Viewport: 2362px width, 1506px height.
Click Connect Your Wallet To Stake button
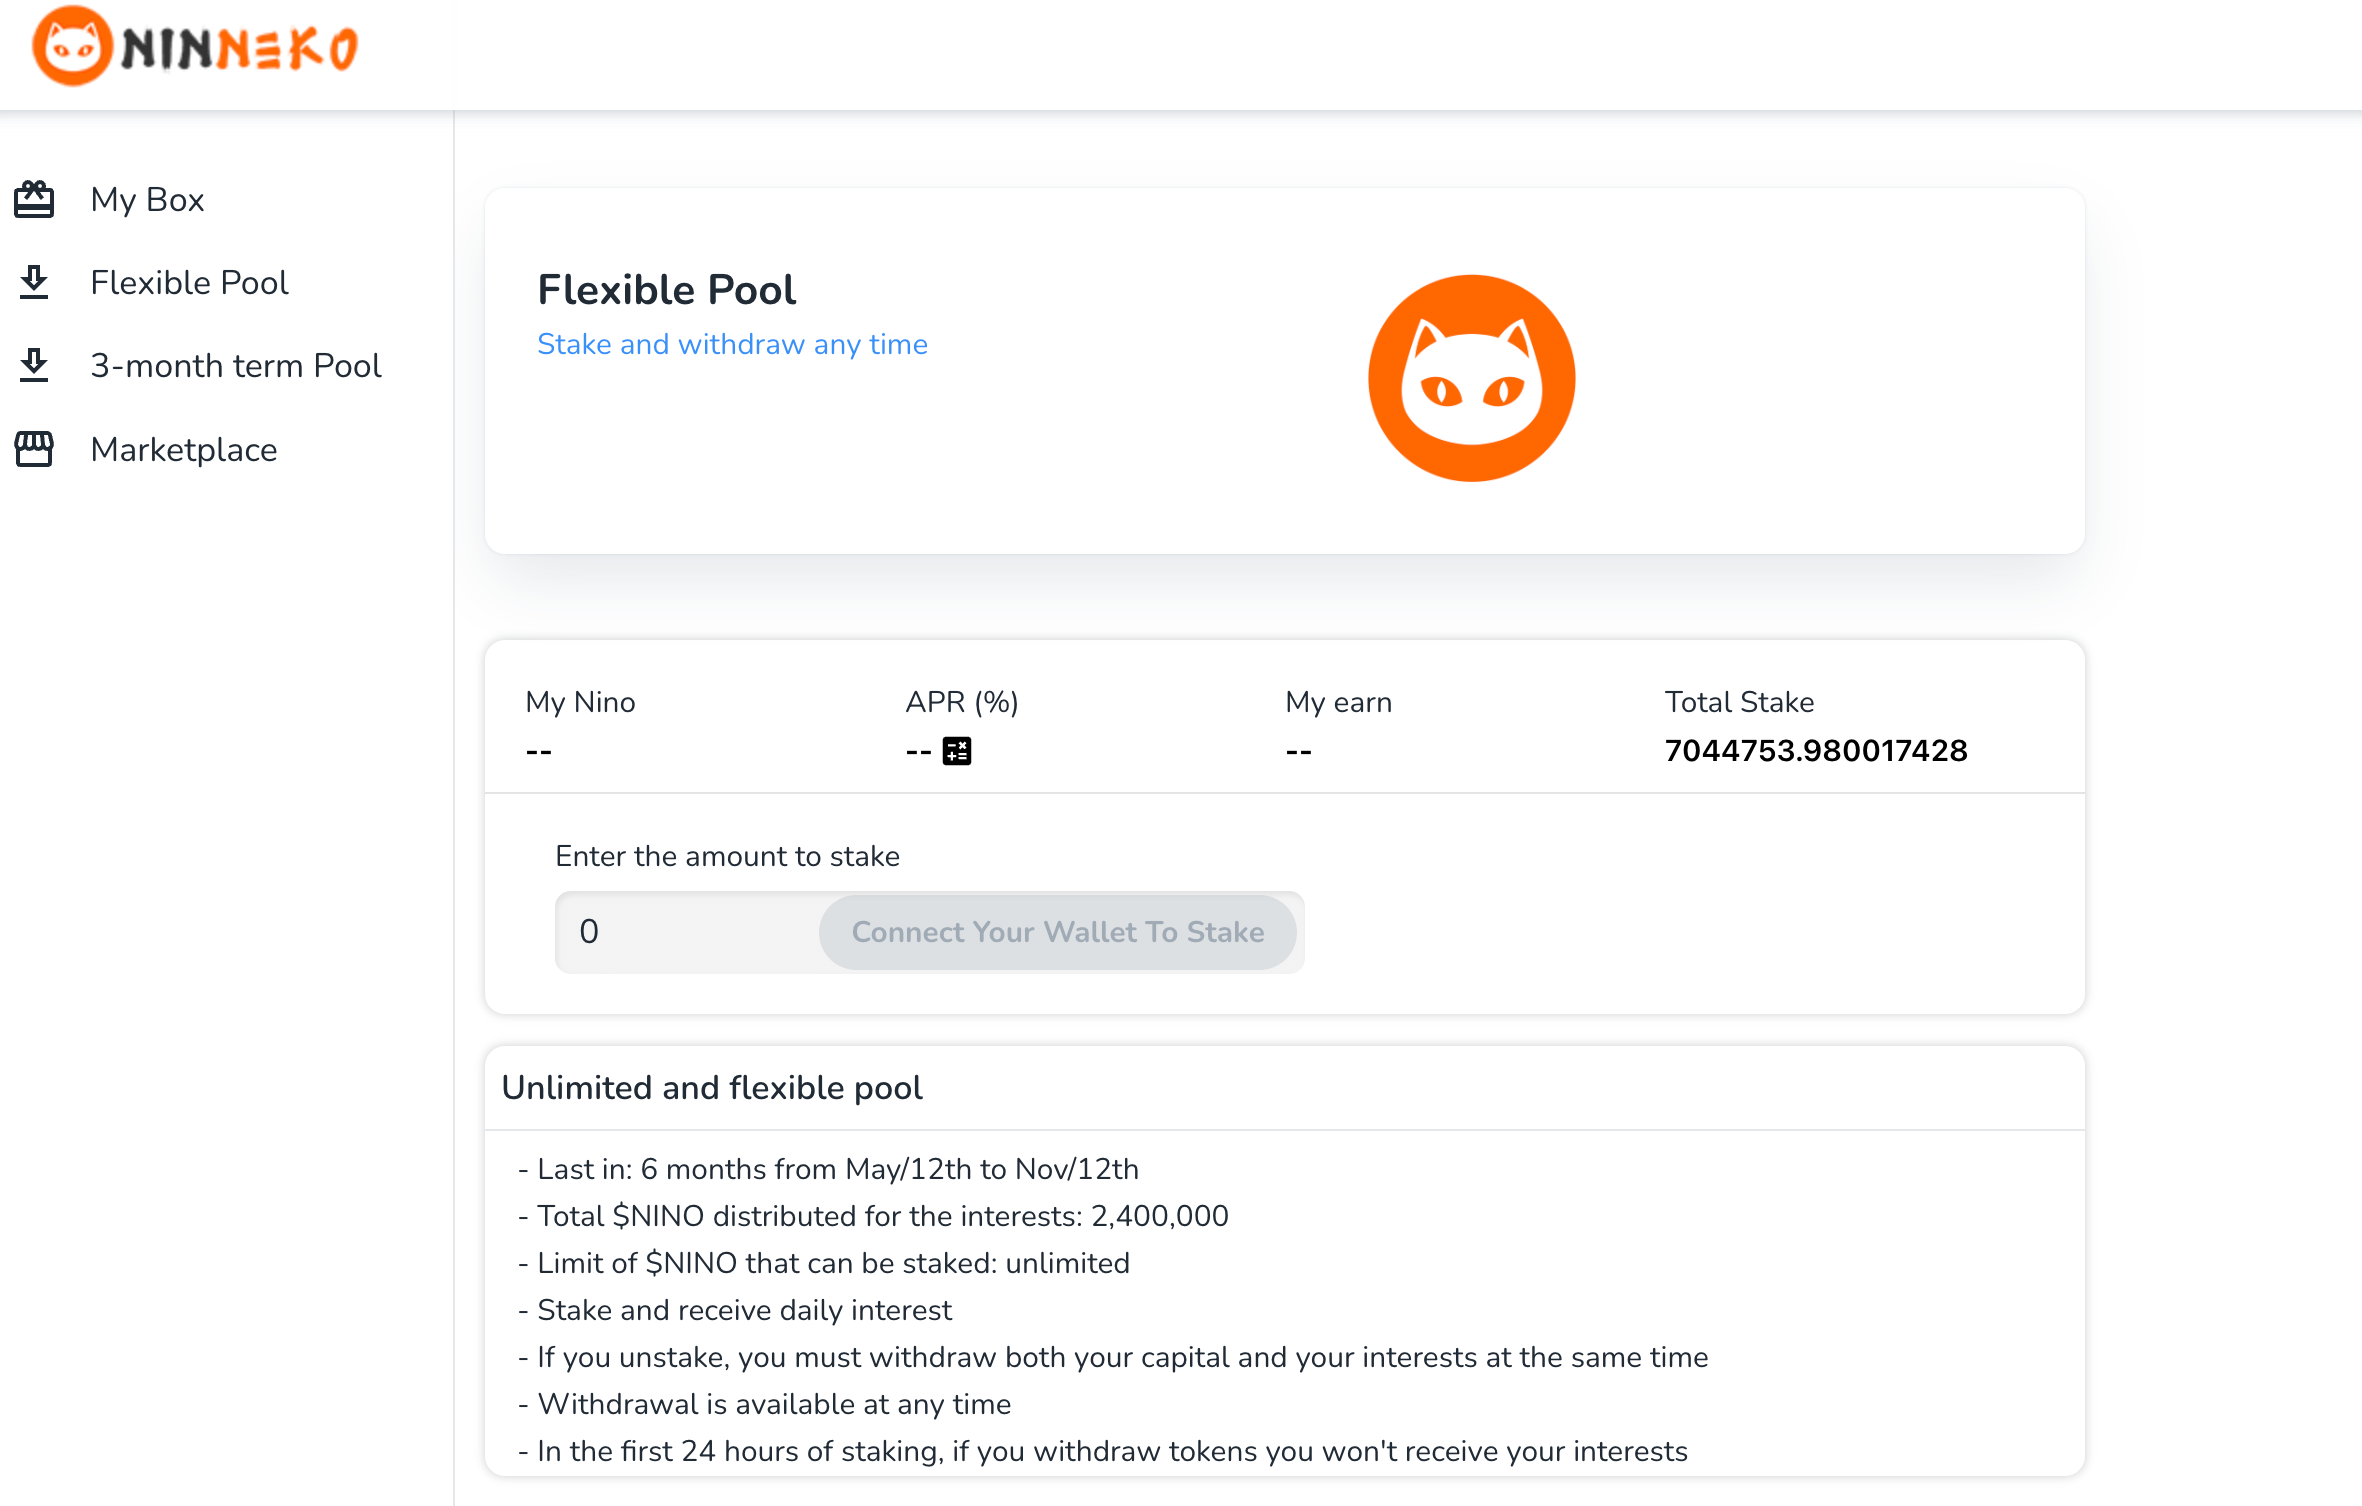[x=1058, y=932]
